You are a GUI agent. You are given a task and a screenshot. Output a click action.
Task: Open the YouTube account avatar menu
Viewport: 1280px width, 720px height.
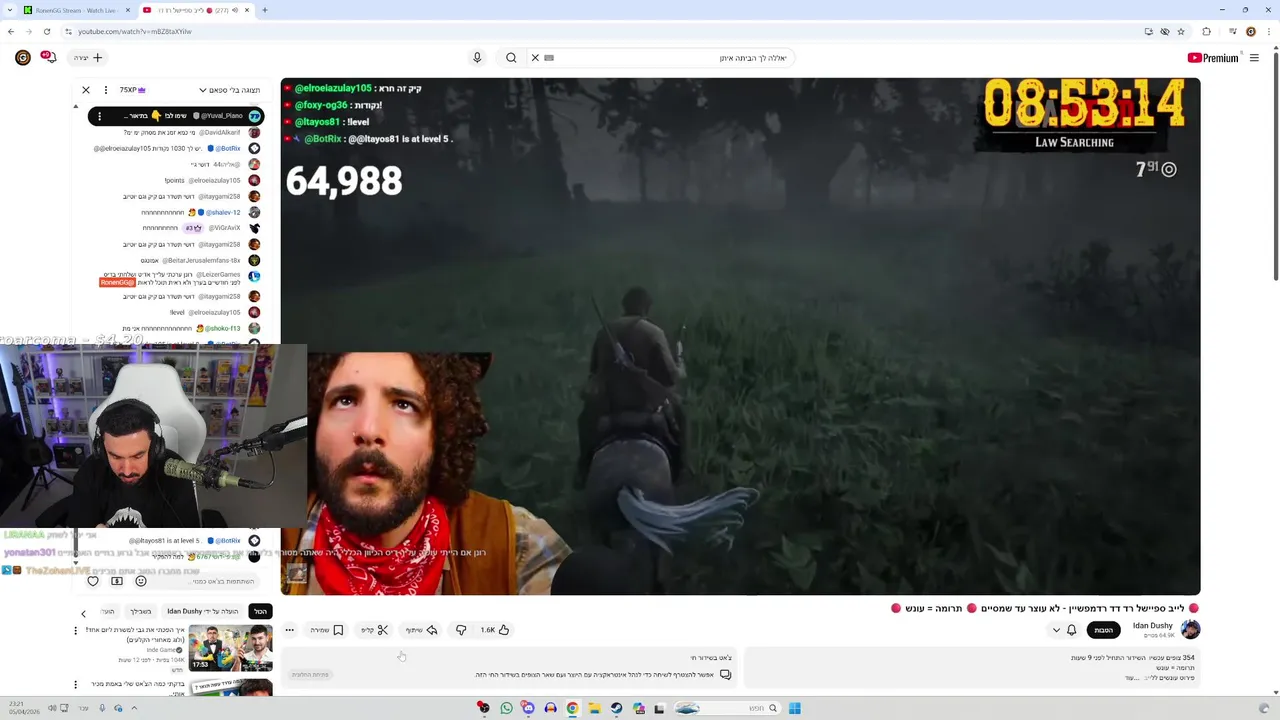click(x=23, y=58)
